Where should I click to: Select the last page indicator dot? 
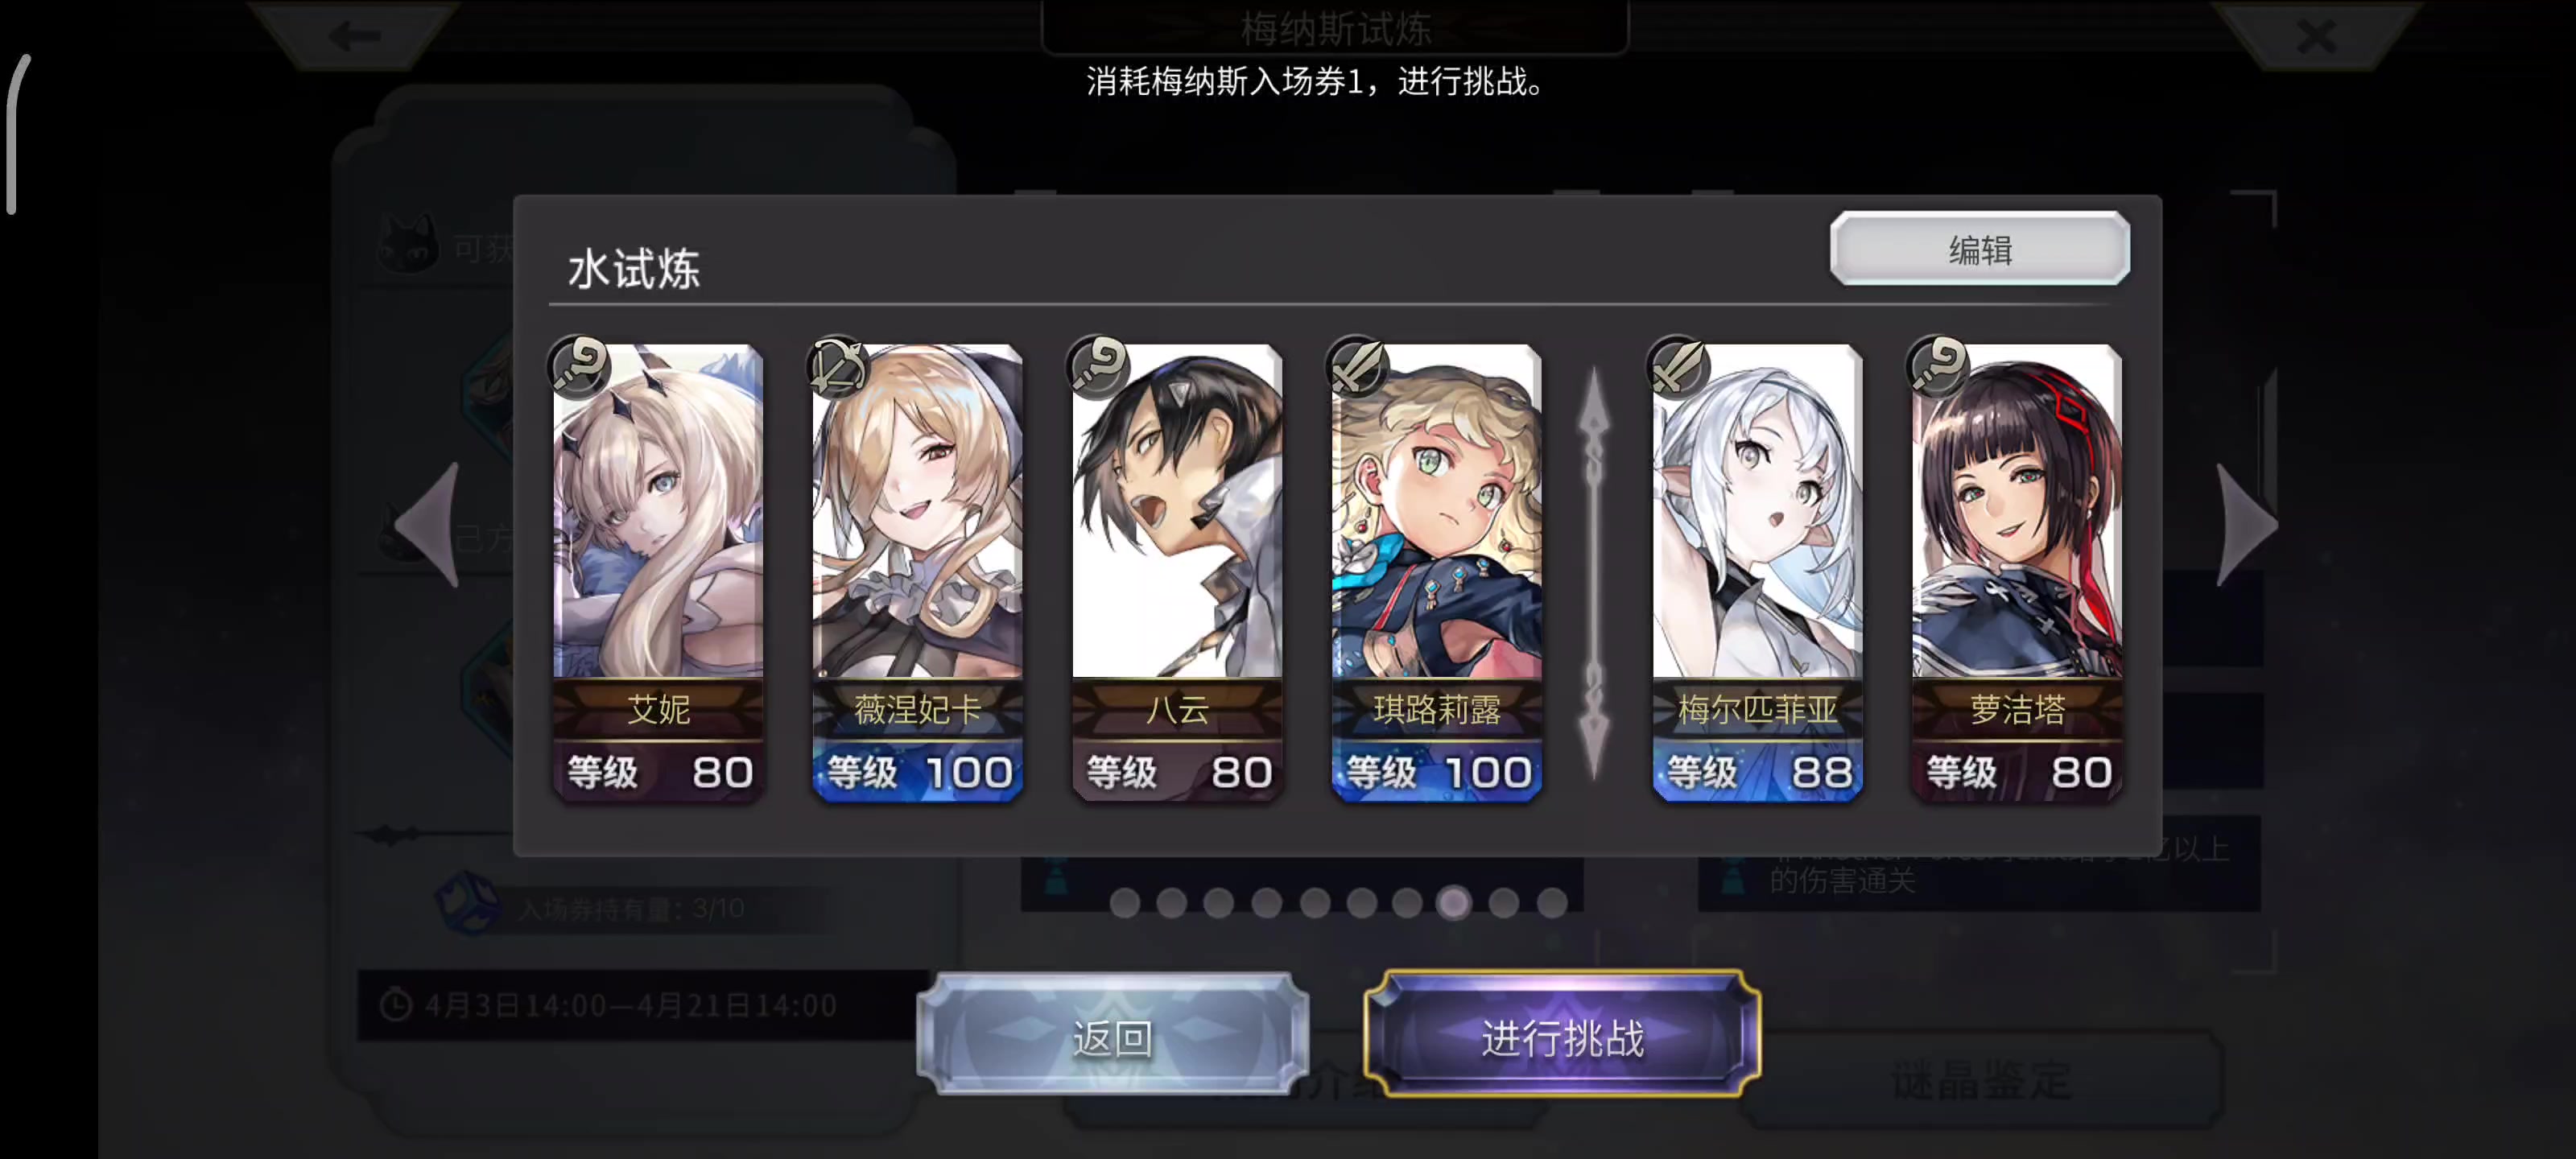pyautogui.click(x=1552, y=903)
